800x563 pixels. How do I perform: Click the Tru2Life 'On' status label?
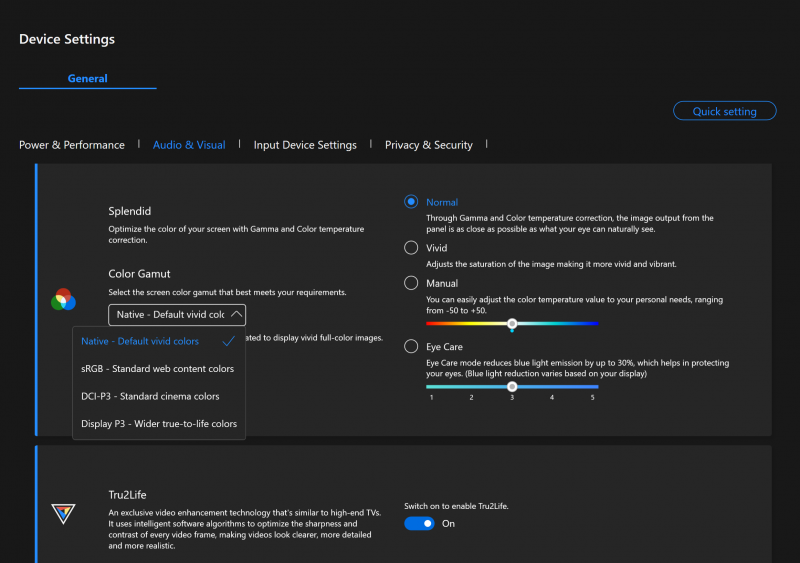pyautogui.click(x=448, y=524)
